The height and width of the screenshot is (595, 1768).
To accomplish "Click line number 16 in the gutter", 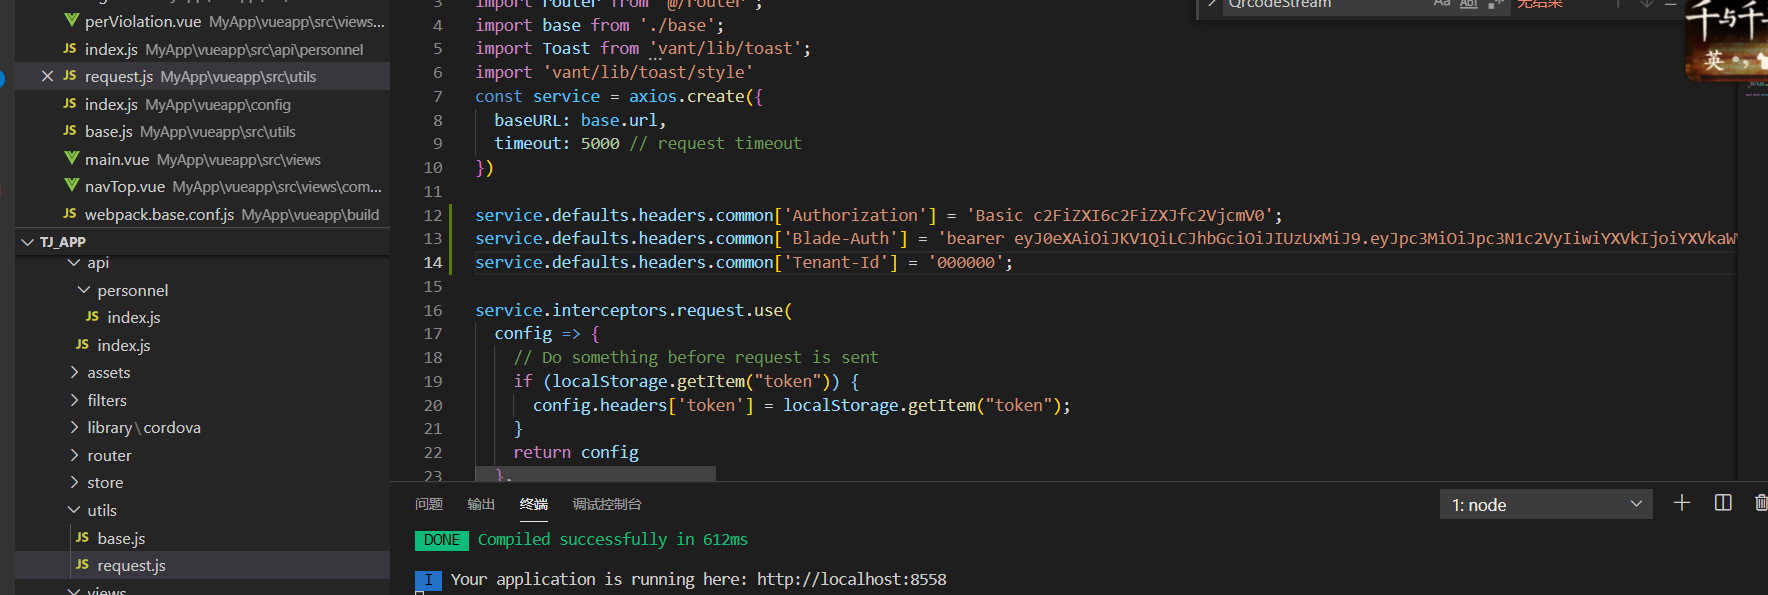I will pyautogui.click(x=432, y=310).
